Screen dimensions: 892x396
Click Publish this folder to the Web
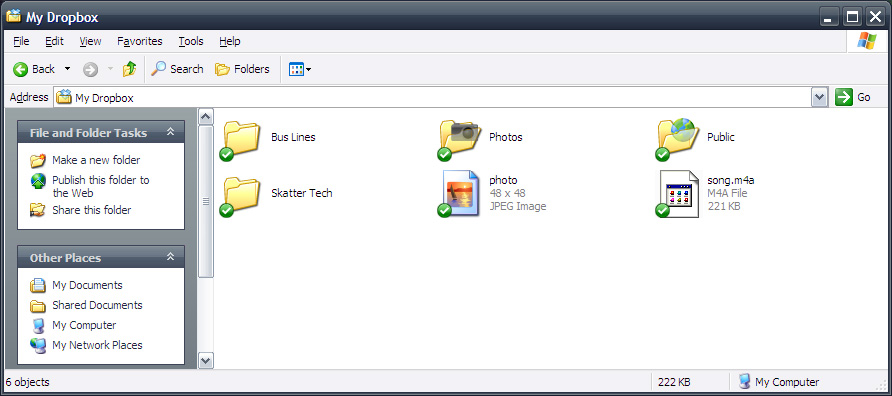click(101, 187)
